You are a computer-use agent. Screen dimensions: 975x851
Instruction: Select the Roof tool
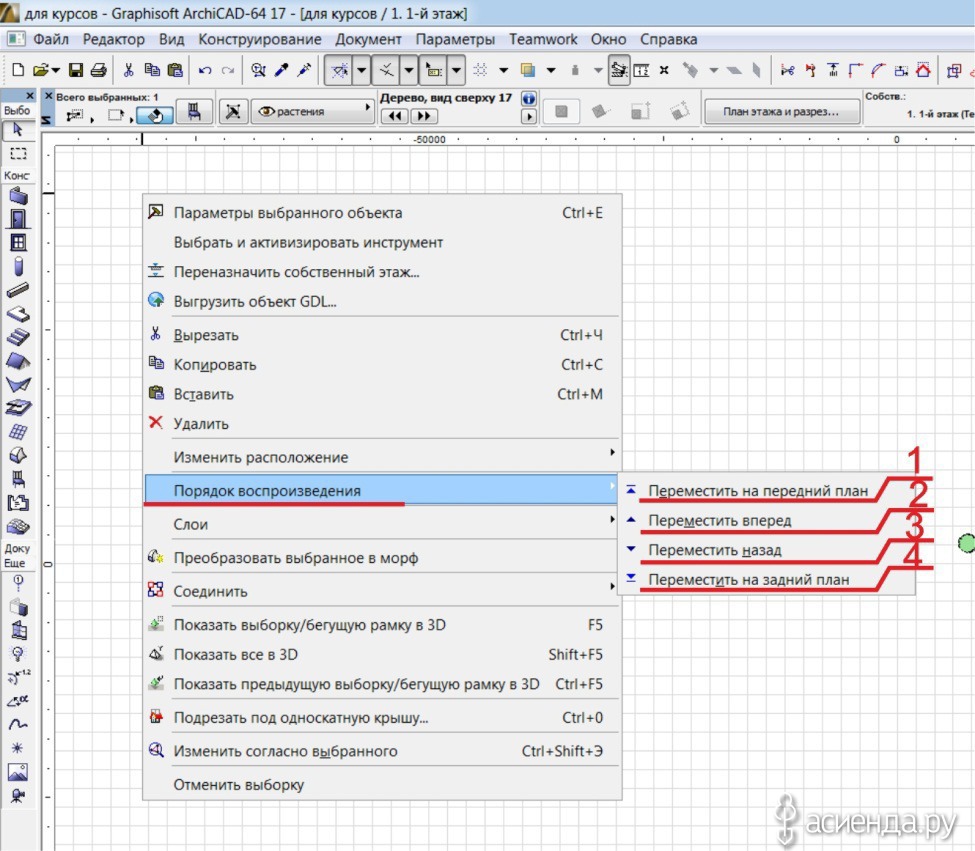pos(18,361)
